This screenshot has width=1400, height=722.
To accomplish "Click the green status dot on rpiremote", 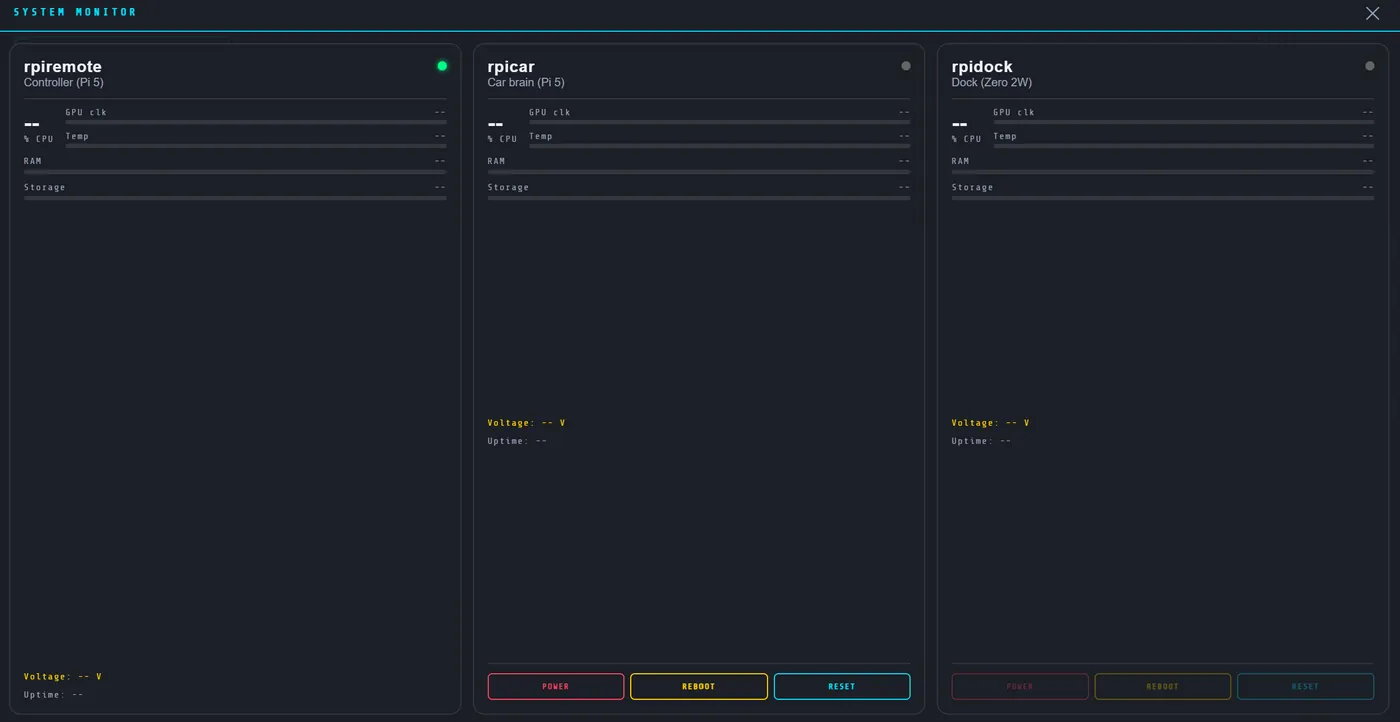I will (442, 66).
